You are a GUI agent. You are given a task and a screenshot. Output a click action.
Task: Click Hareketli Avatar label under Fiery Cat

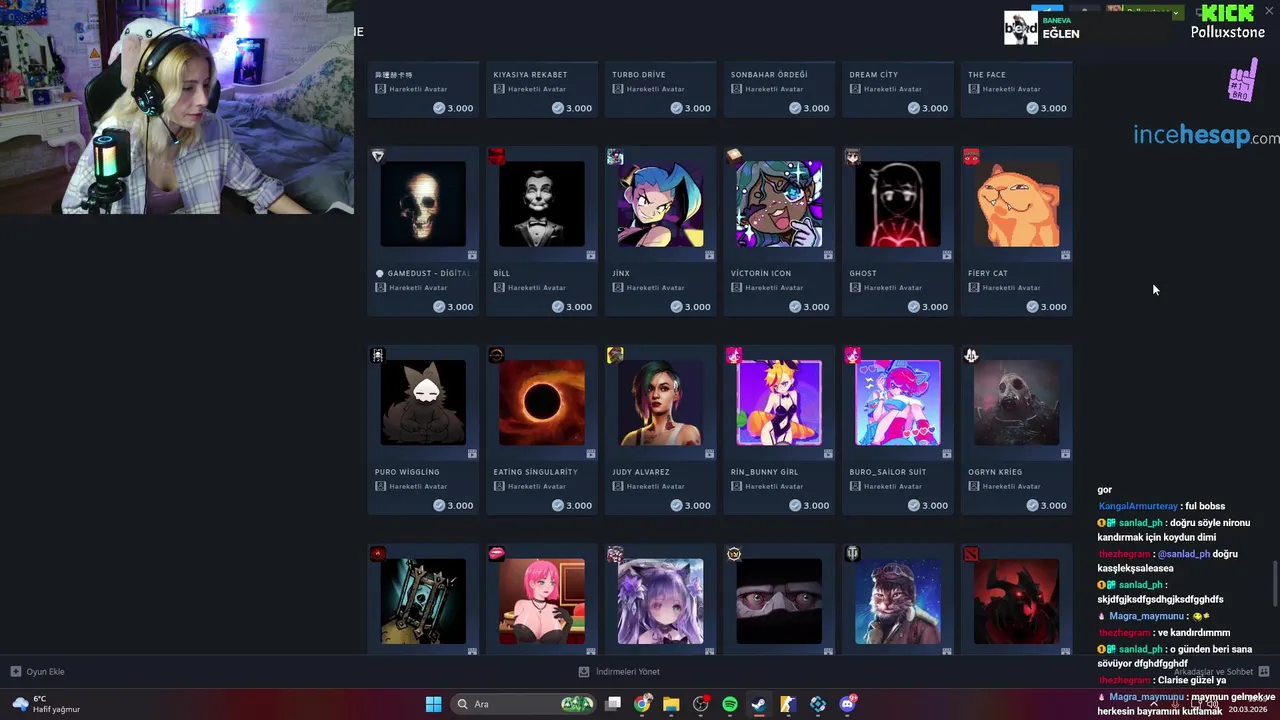coord(1012,288)
